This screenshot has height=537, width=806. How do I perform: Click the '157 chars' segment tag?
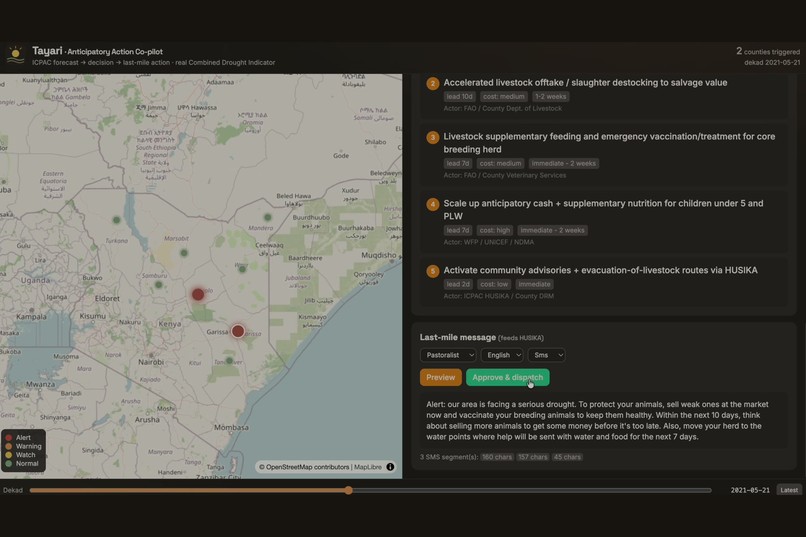coord(533,457)
